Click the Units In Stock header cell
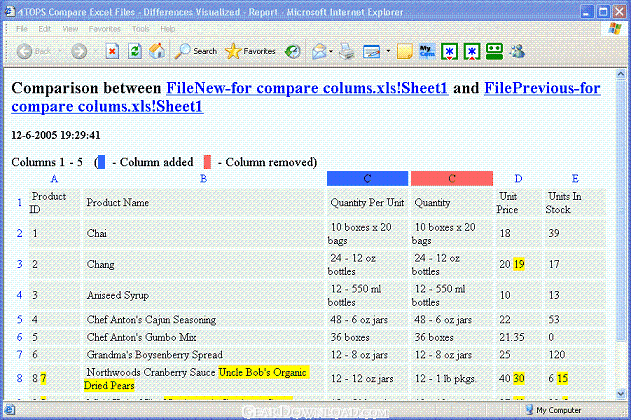This screenshot has height=420, width=631. coord(575,203)
